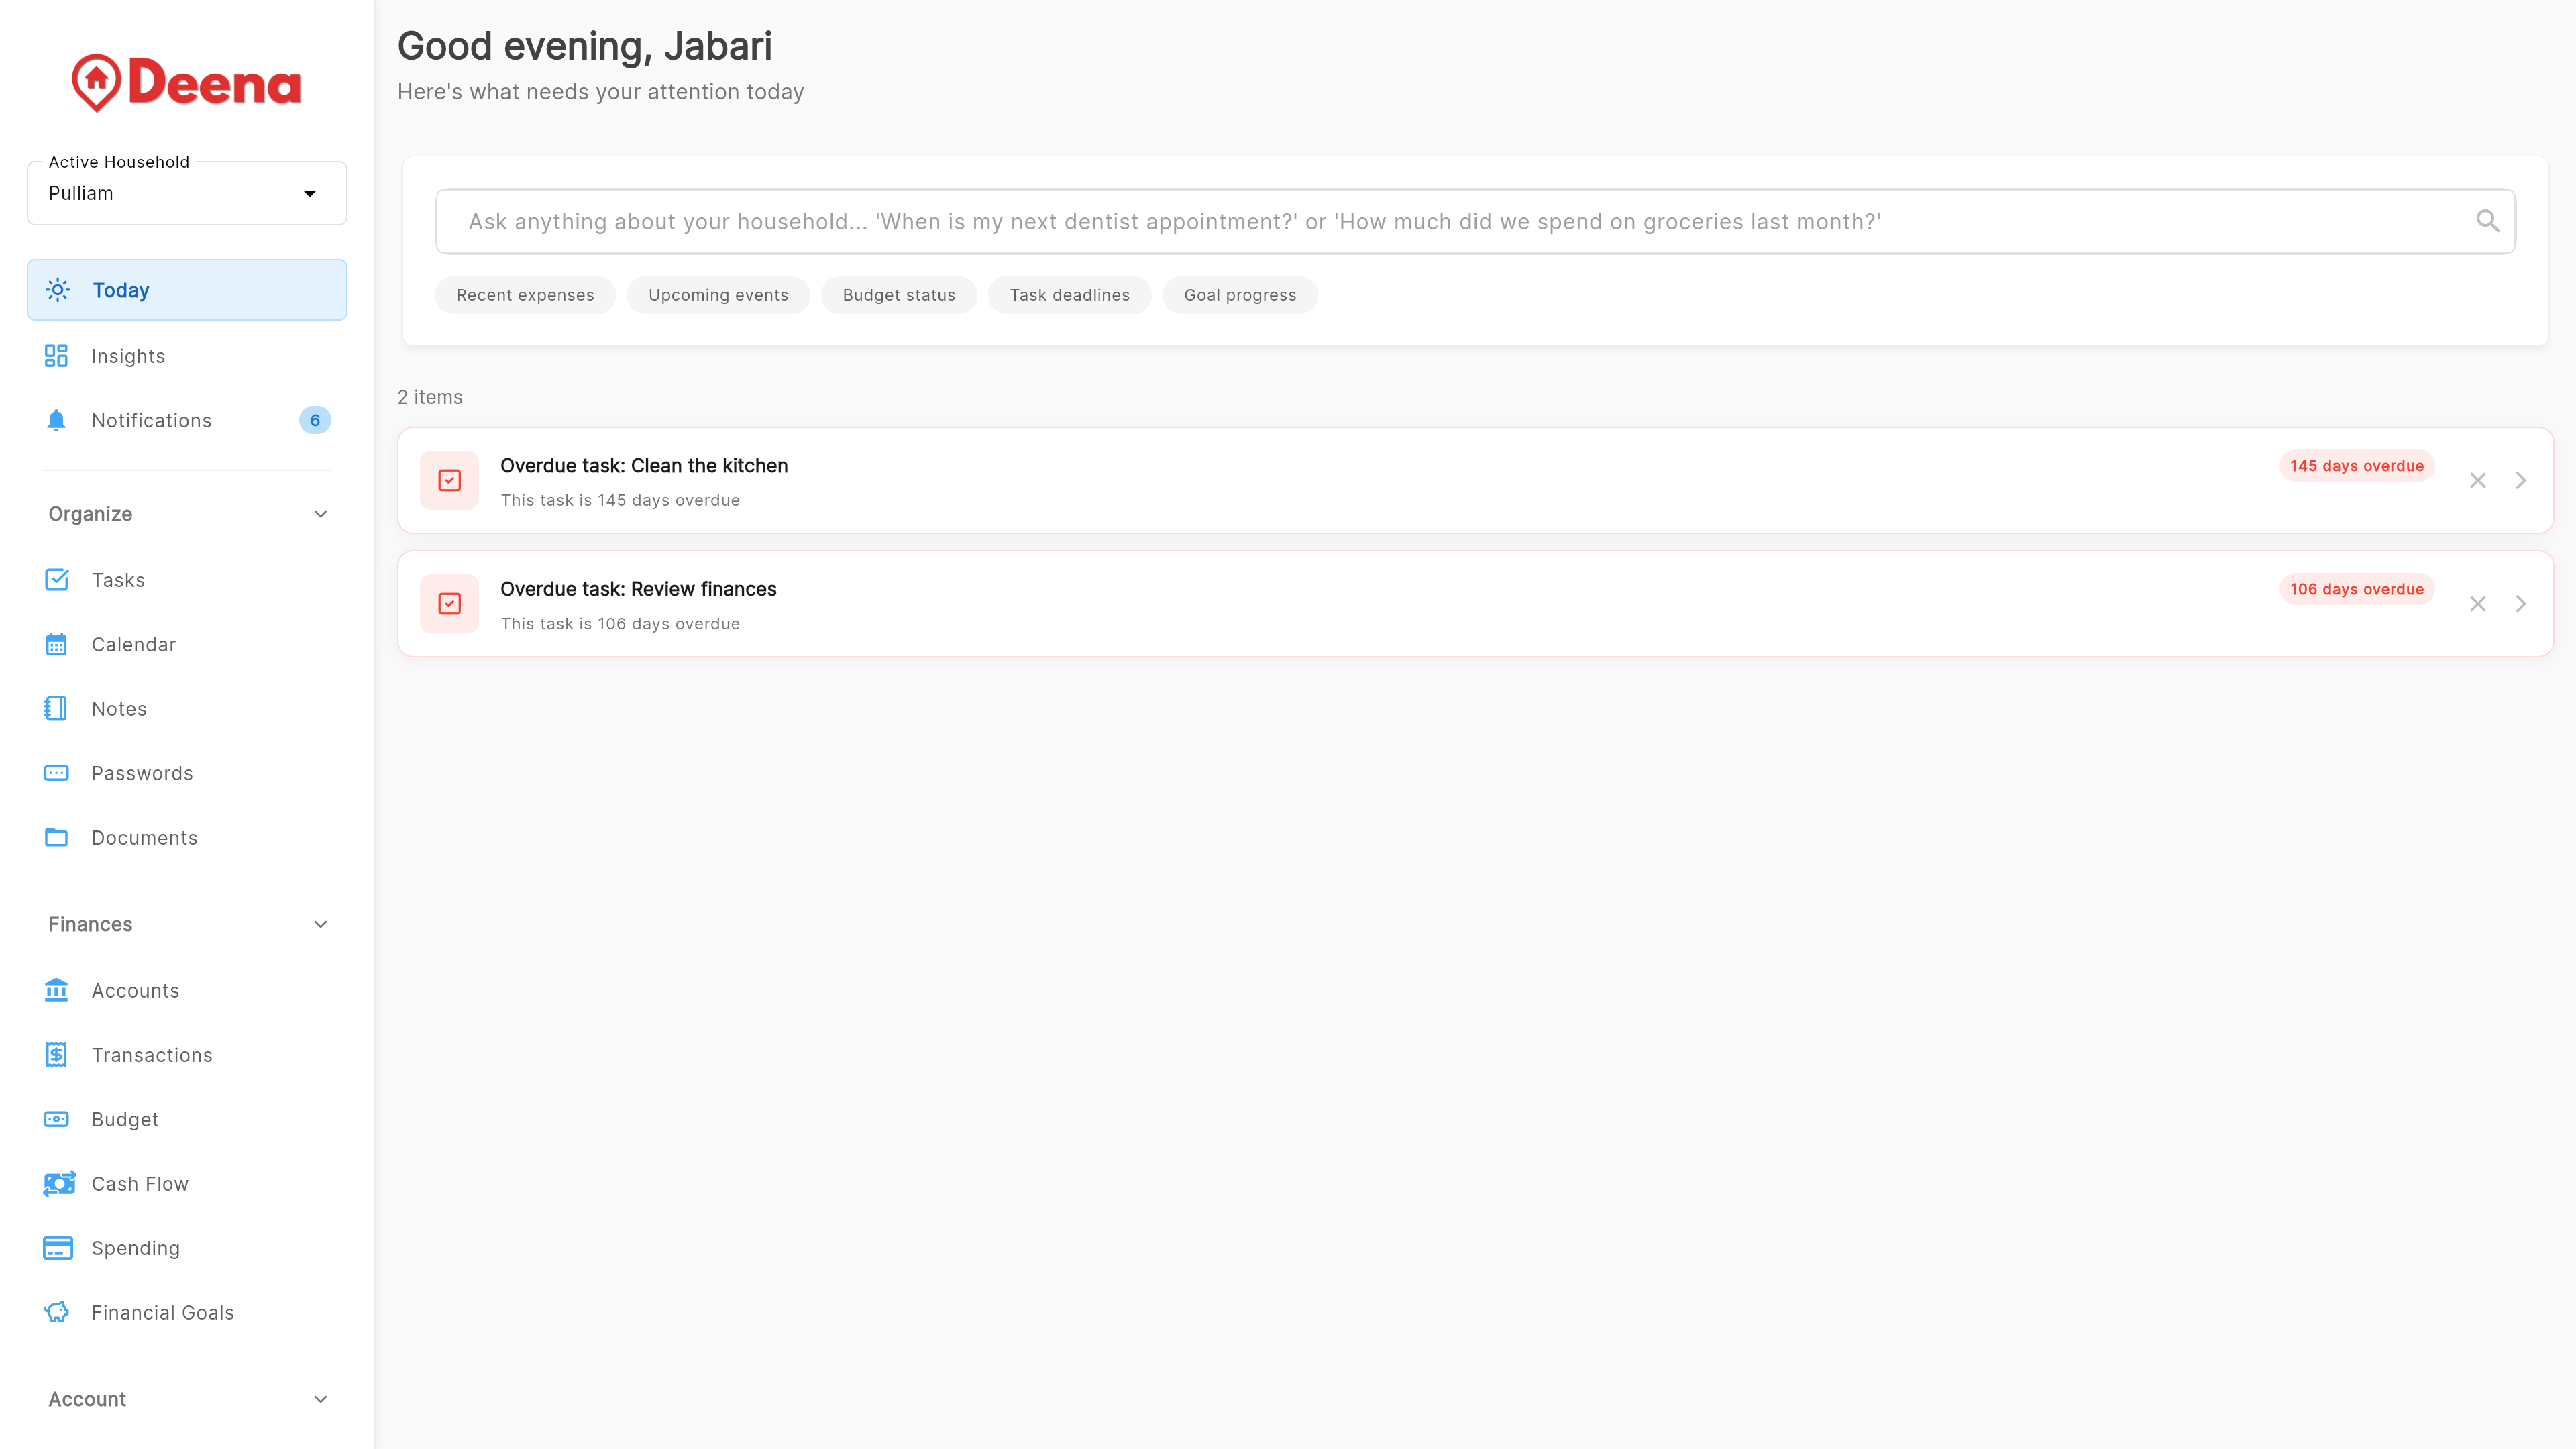This screenshot has width=2576, height=1449.
Task: Select the Passwords card icon
Action: [56, 772]
